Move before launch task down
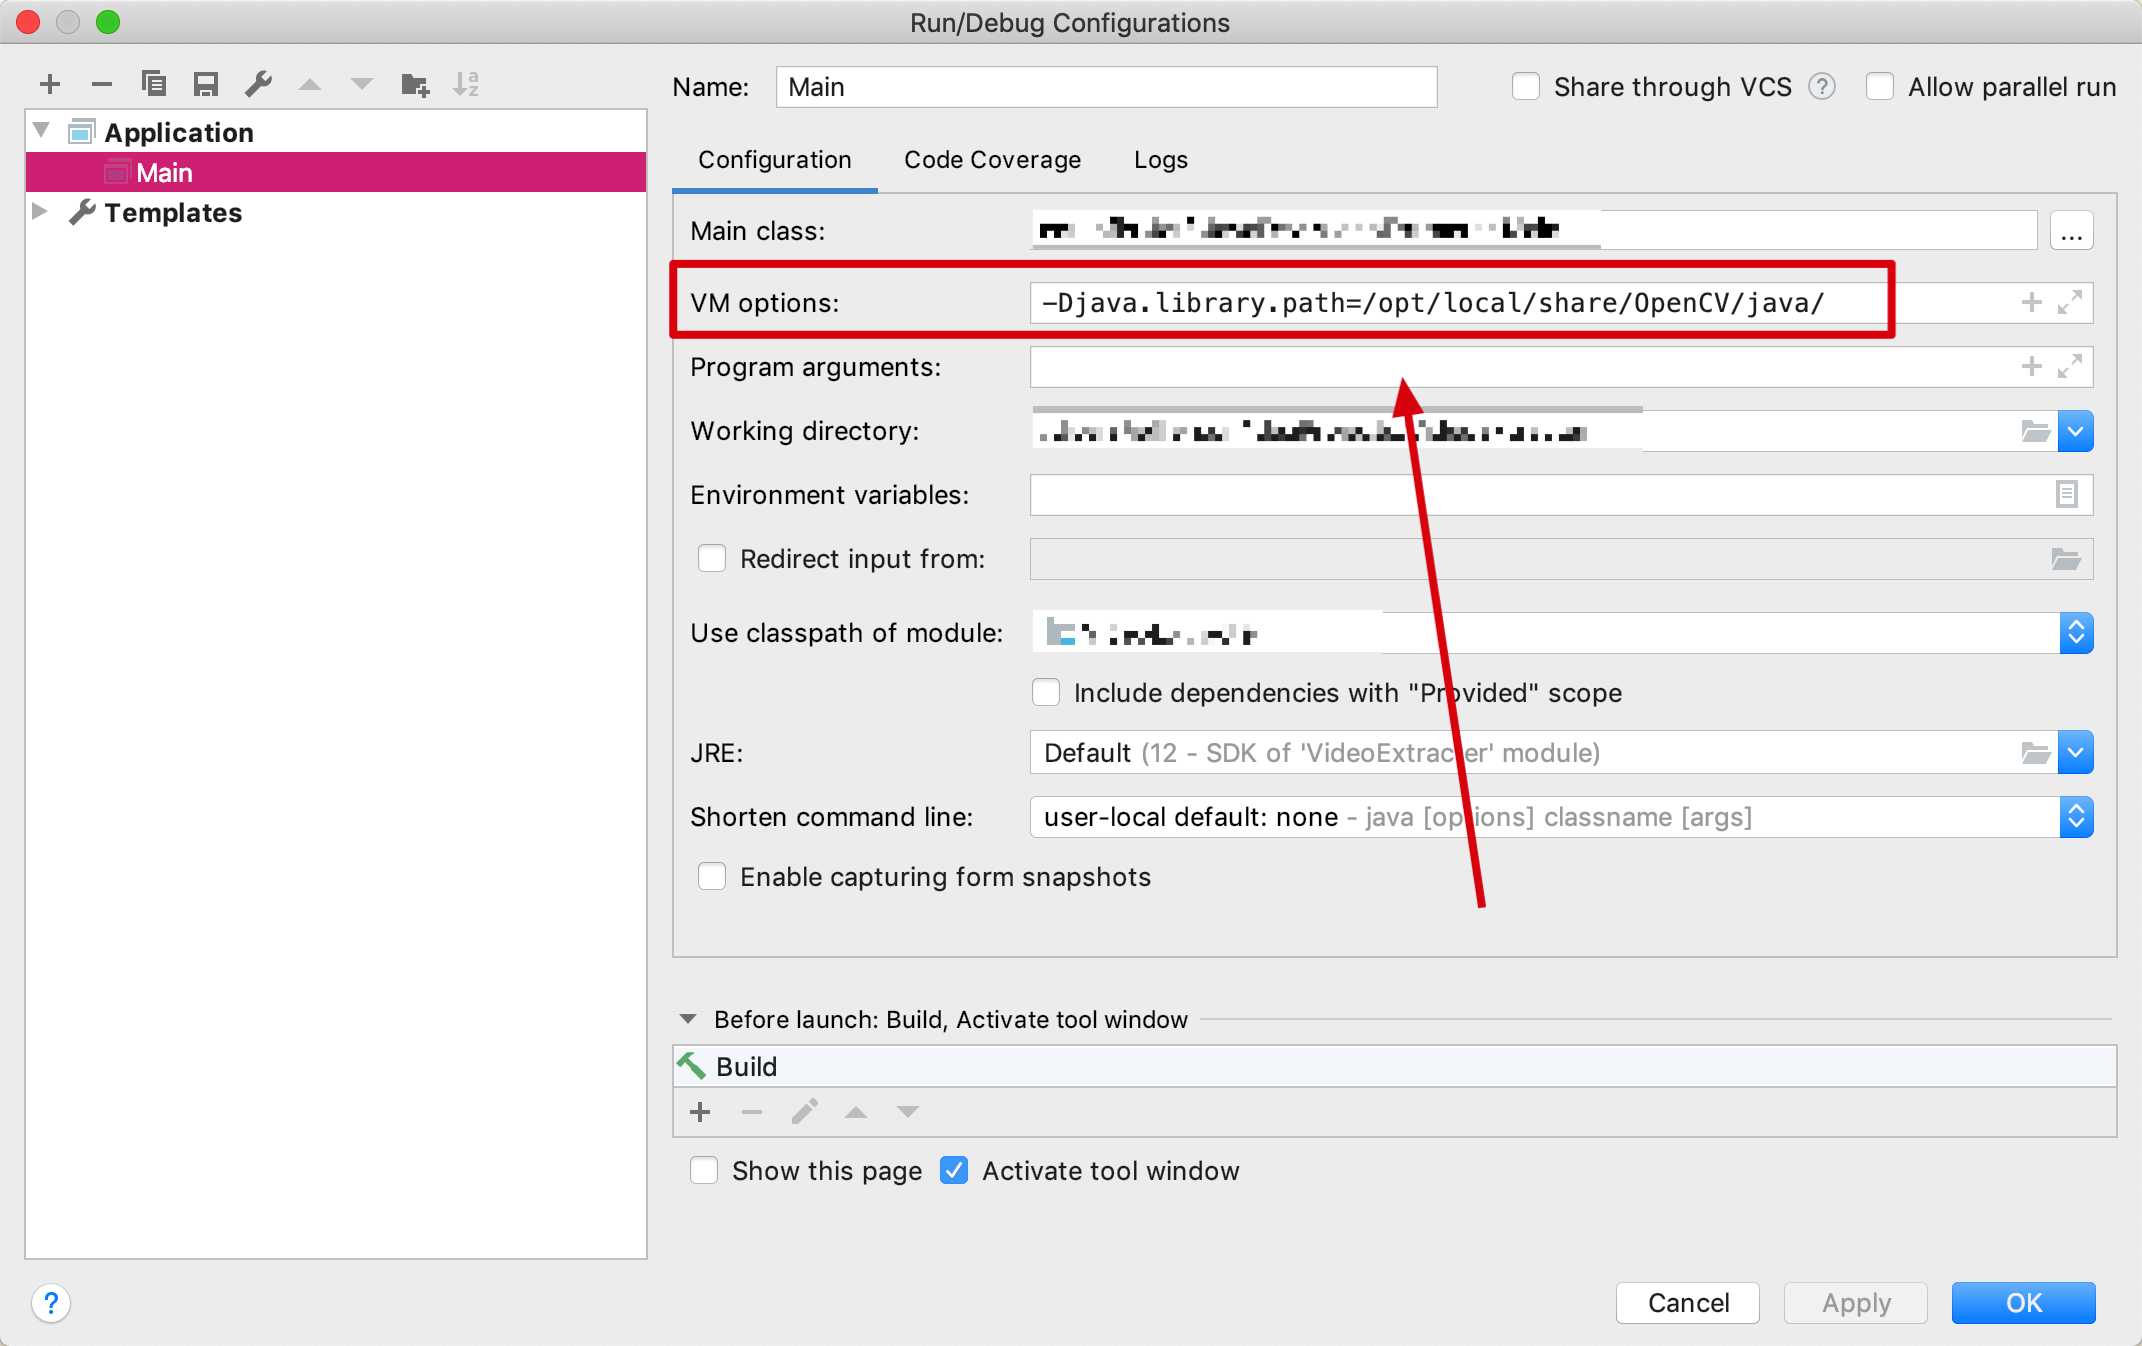Viewport: 2142px width, 1346px height. pos(908,1112)
